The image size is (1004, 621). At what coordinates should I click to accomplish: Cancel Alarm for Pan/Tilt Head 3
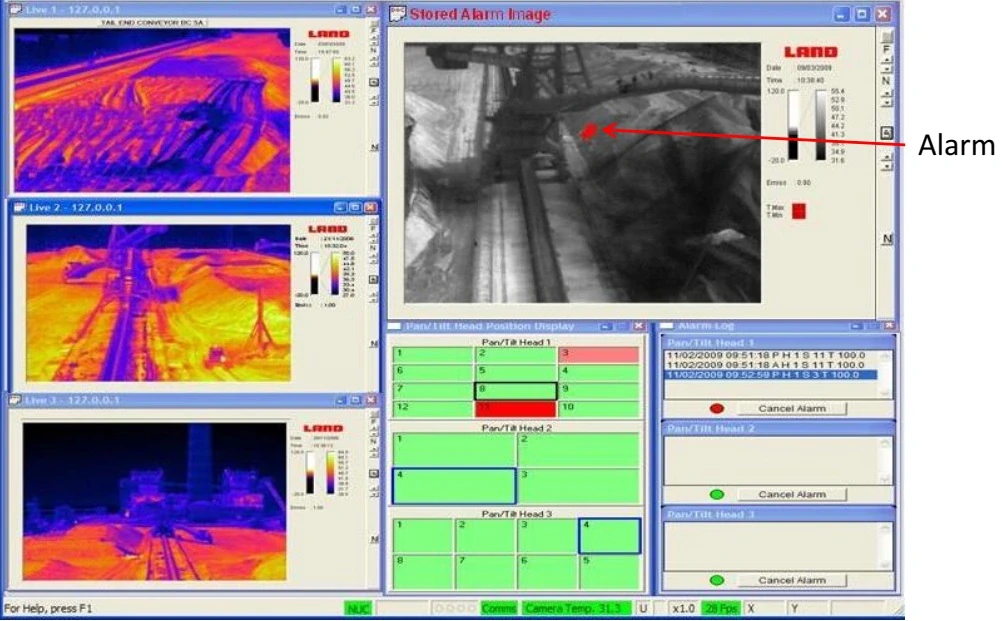[x=791, y=580]
